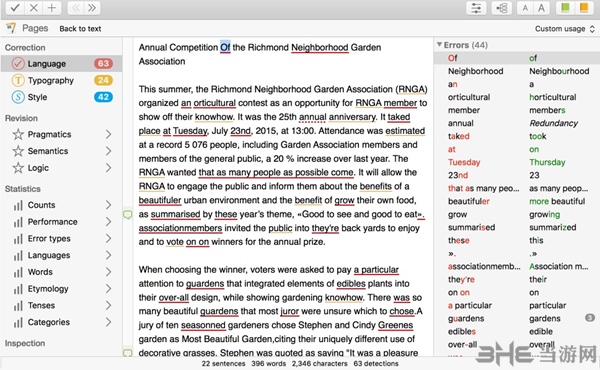Screen dimensions: 600x370
Task: Open the Semantics revision item
Action: (x=61, y=151)
